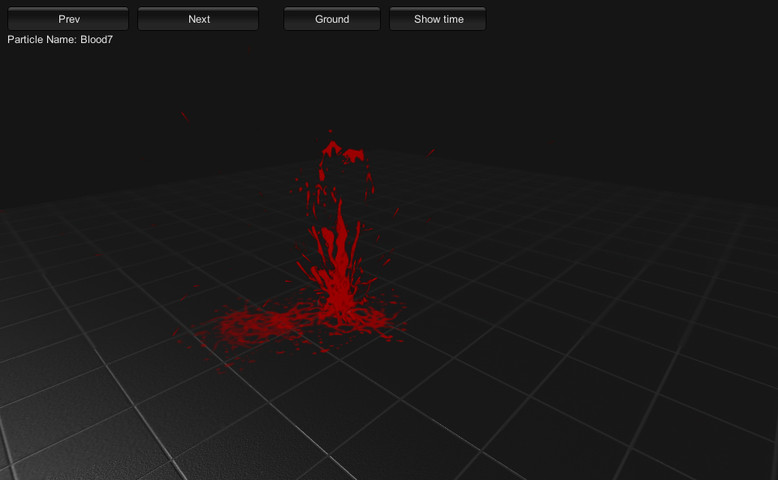Click the red droplet streak right of spout top
The height and width of the screenshot is (480, 778).
430,152
